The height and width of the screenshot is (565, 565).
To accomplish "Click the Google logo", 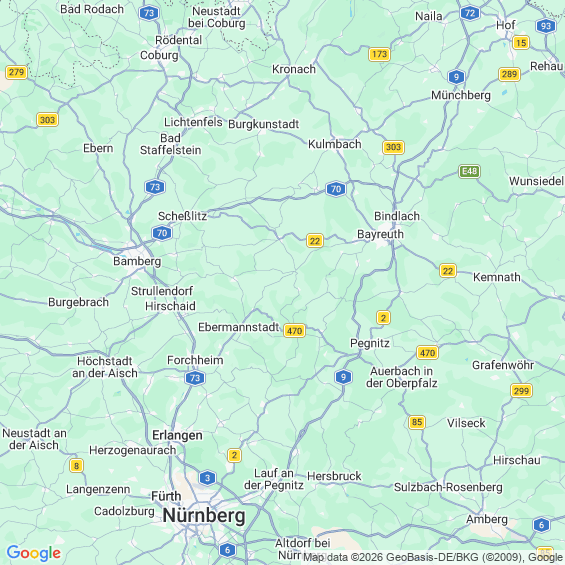I will (x=34, y=553).
